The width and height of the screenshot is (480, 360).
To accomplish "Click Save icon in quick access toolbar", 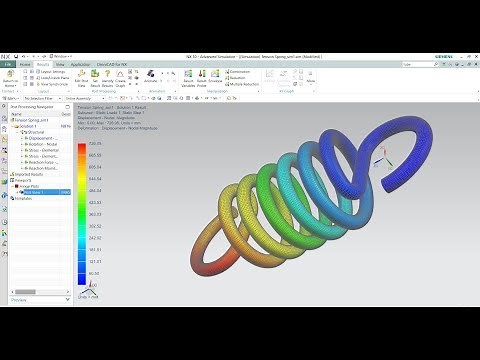I will 16,56.
